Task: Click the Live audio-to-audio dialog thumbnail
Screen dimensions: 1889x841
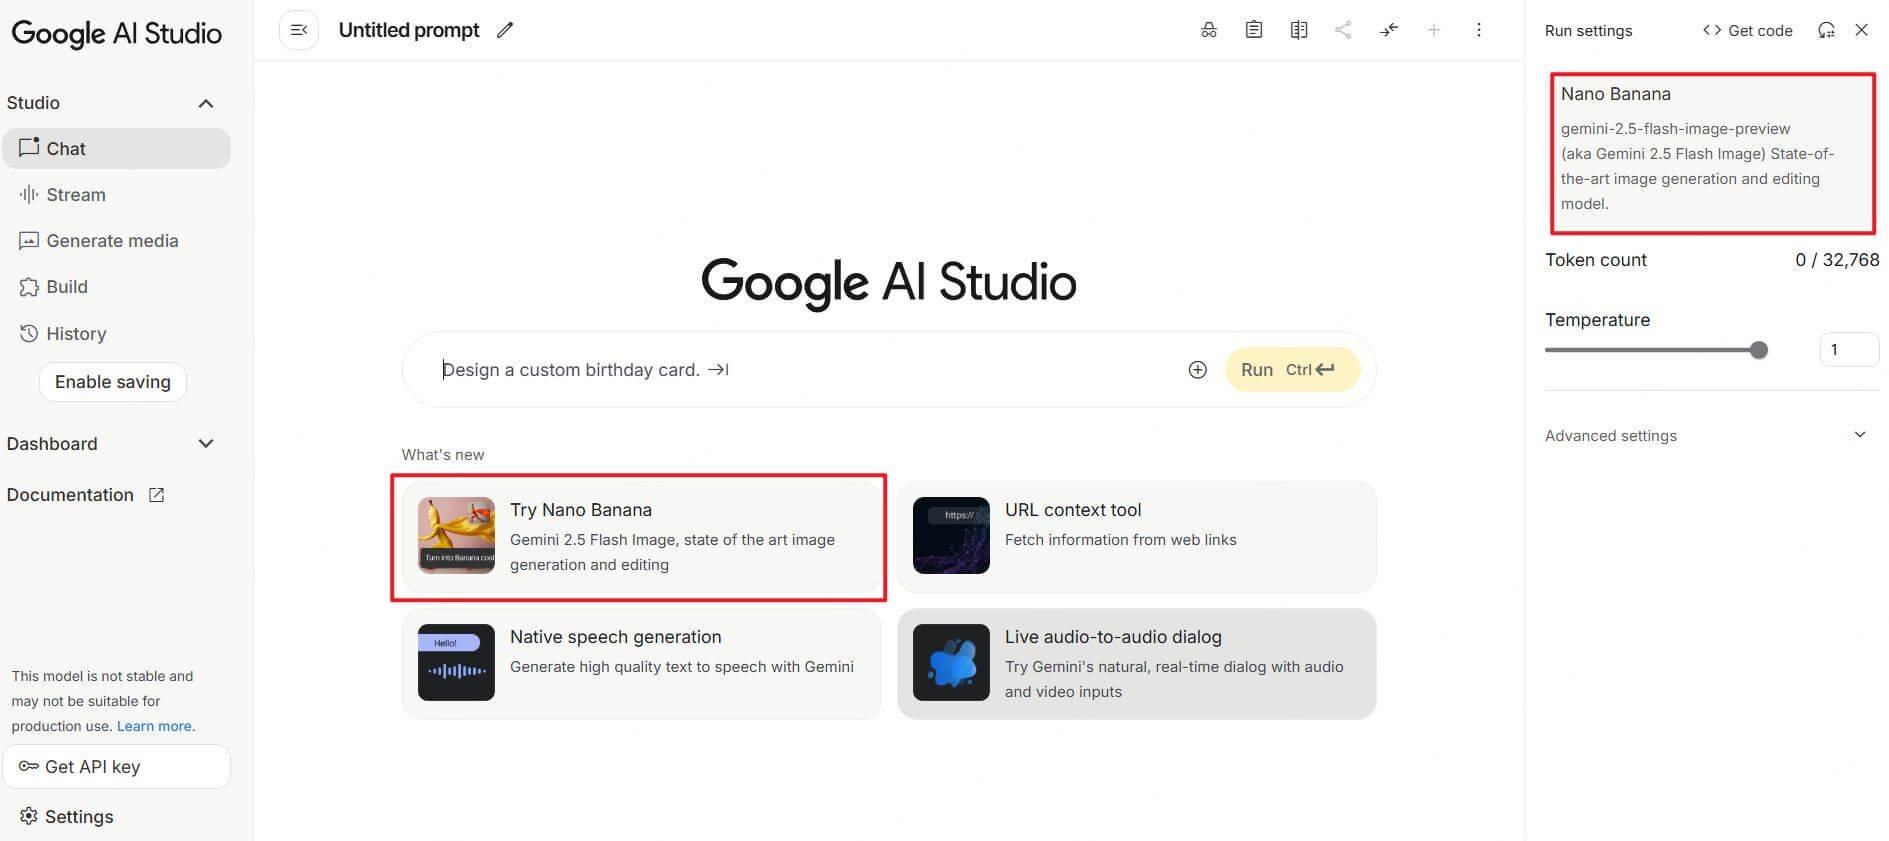Action: (951, 662)
